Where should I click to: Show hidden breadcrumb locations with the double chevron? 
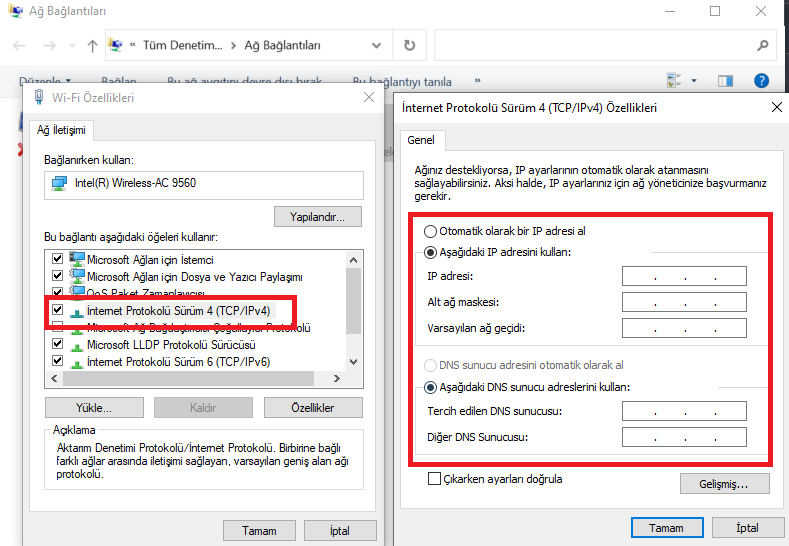click(133, 45)
